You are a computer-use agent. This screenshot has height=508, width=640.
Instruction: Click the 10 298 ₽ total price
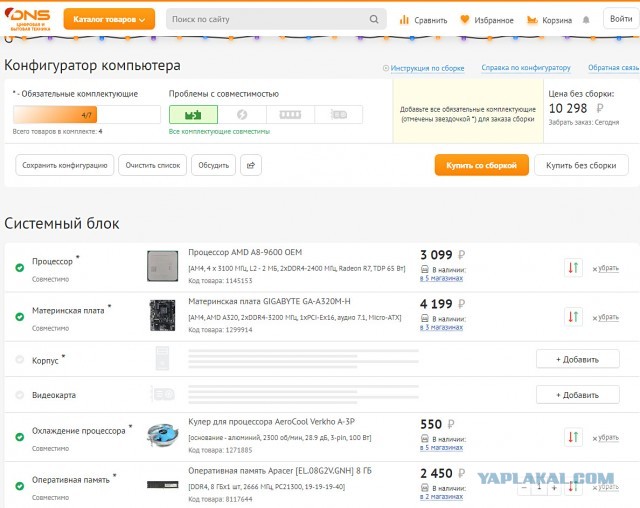coord(576,109)
